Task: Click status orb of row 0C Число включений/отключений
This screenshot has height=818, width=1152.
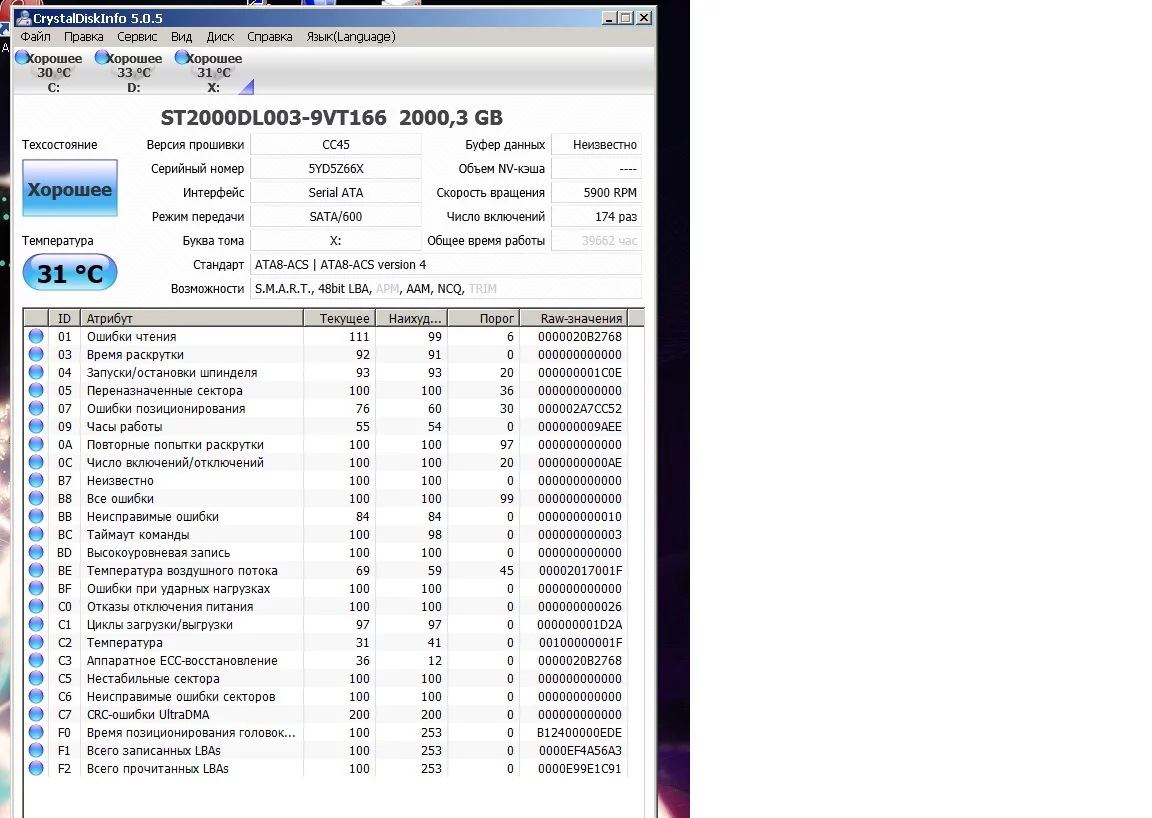Action: (x=36, y=462)
